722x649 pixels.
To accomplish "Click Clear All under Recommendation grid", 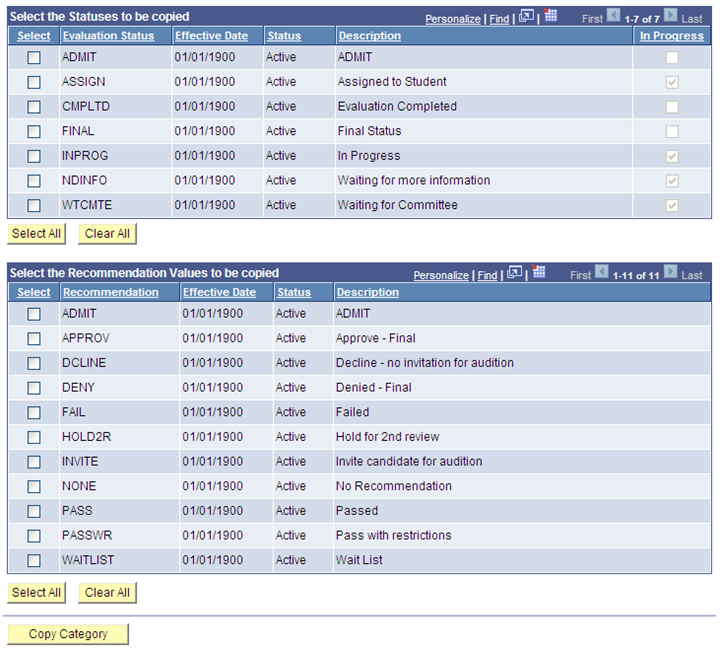I will pyautogui.click(x=107, y=593).
